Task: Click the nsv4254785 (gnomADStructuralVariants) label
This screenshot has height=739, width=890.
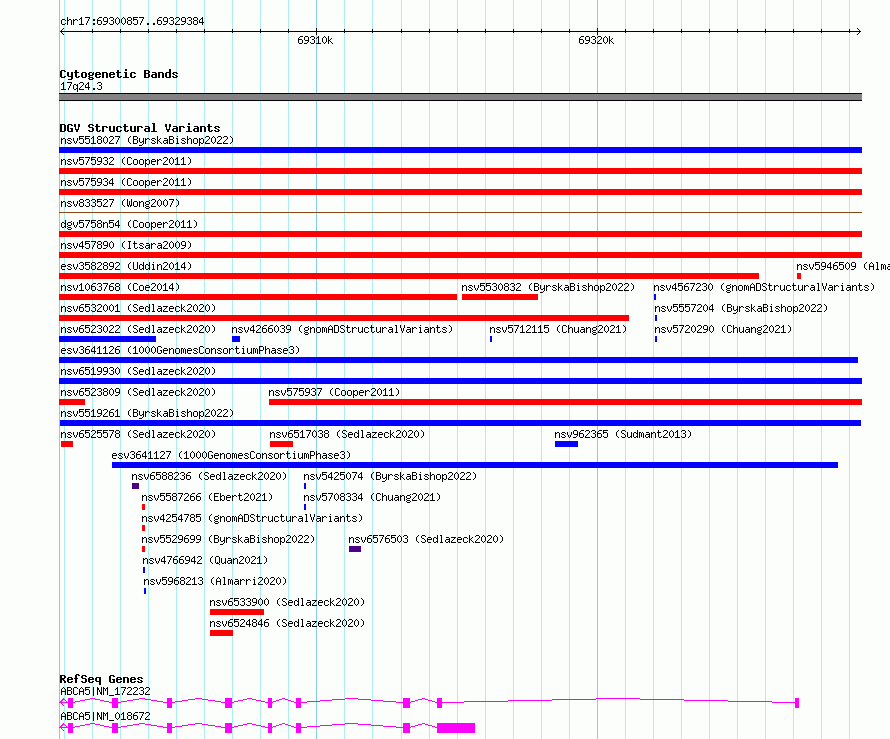Action: pyautogui.click(x=252, y=518)
